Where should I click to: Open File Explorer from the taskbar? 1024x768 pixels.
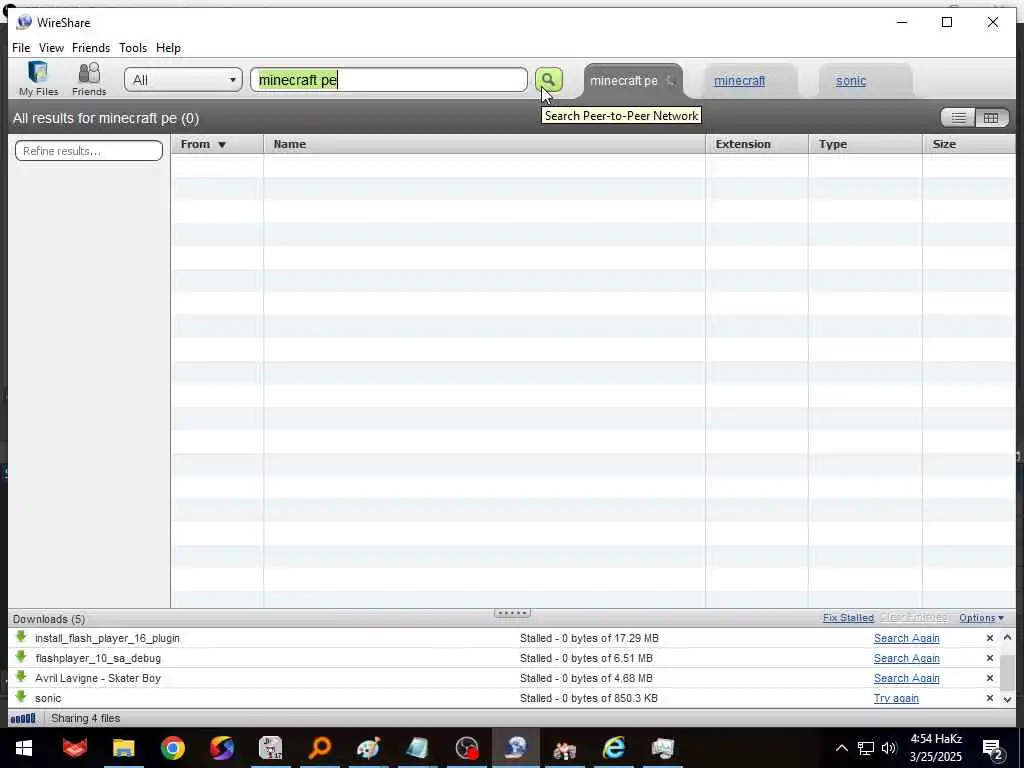123,748
